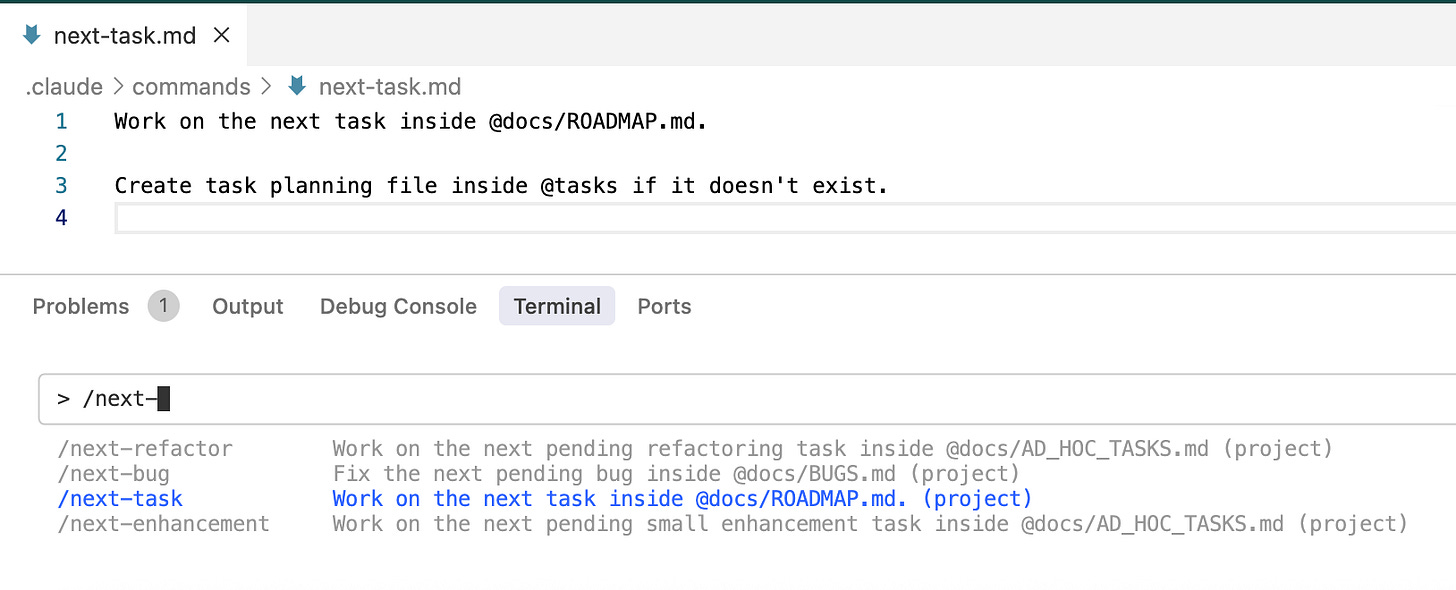
Task: Select the highlighted /next-task command
Action: [x=120, y=498]
